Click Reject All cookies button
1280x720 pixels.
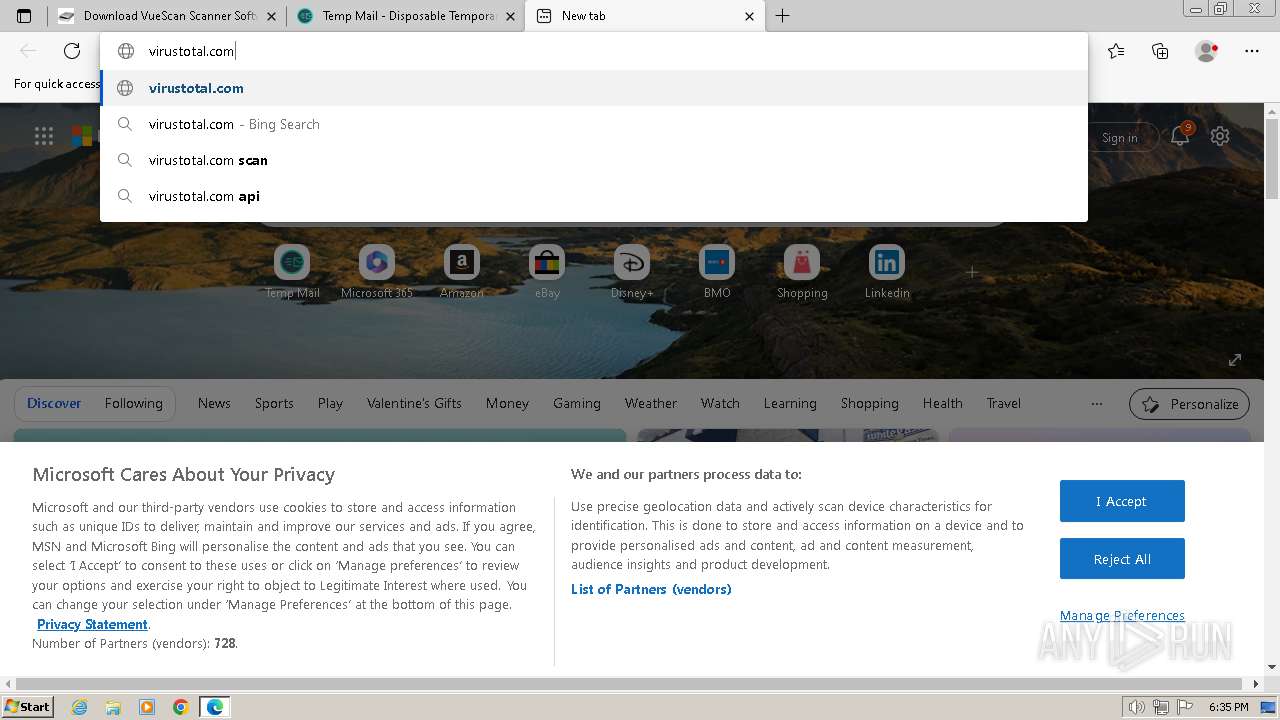click(1122, 559)
